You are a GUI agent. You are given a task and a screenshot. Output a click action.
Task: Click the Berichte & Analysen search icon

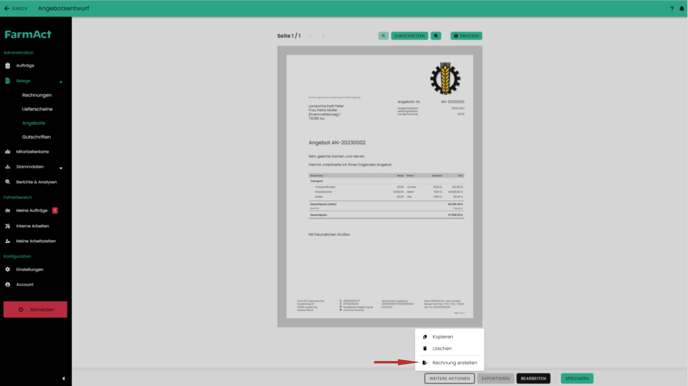tap(7, 182)
